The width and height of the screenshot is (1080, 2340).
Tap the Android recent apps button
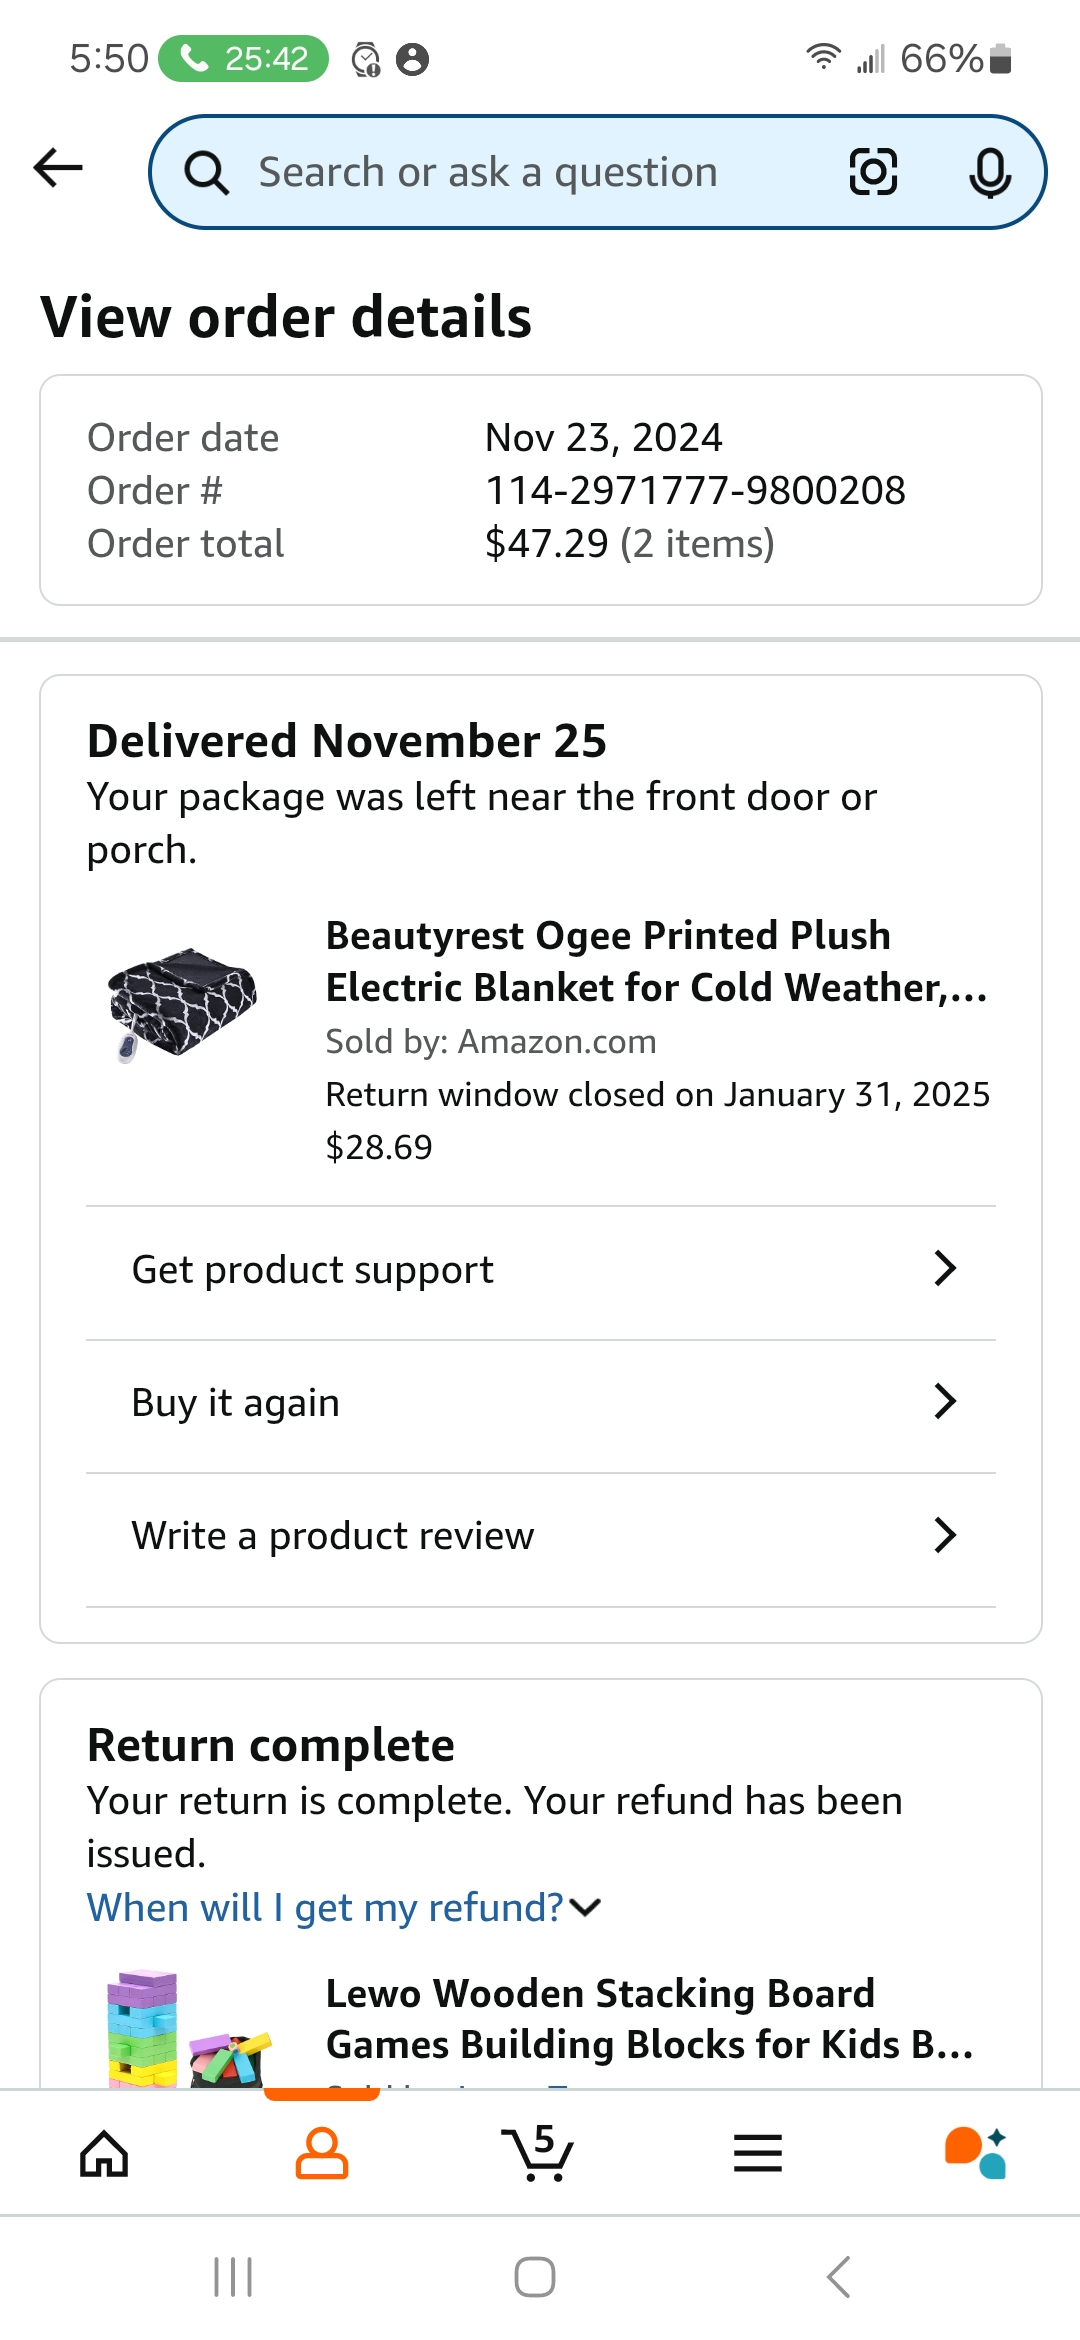pos(233,2277)
